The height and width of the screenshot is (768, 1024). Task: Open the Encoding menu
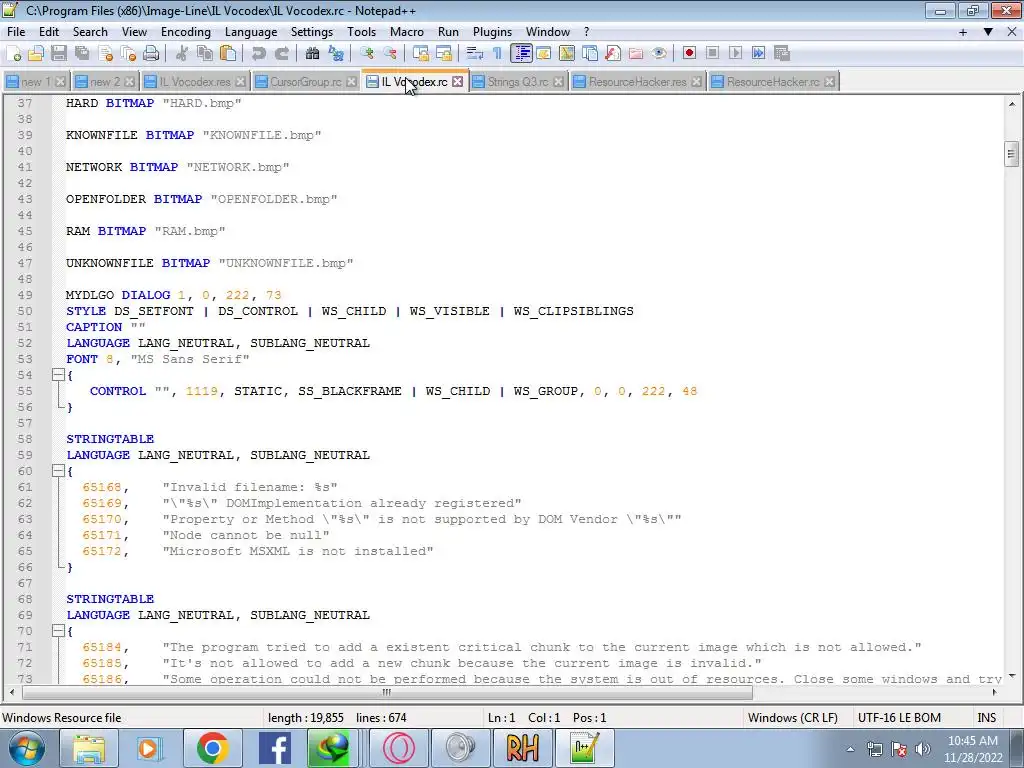tap(185, 32)
